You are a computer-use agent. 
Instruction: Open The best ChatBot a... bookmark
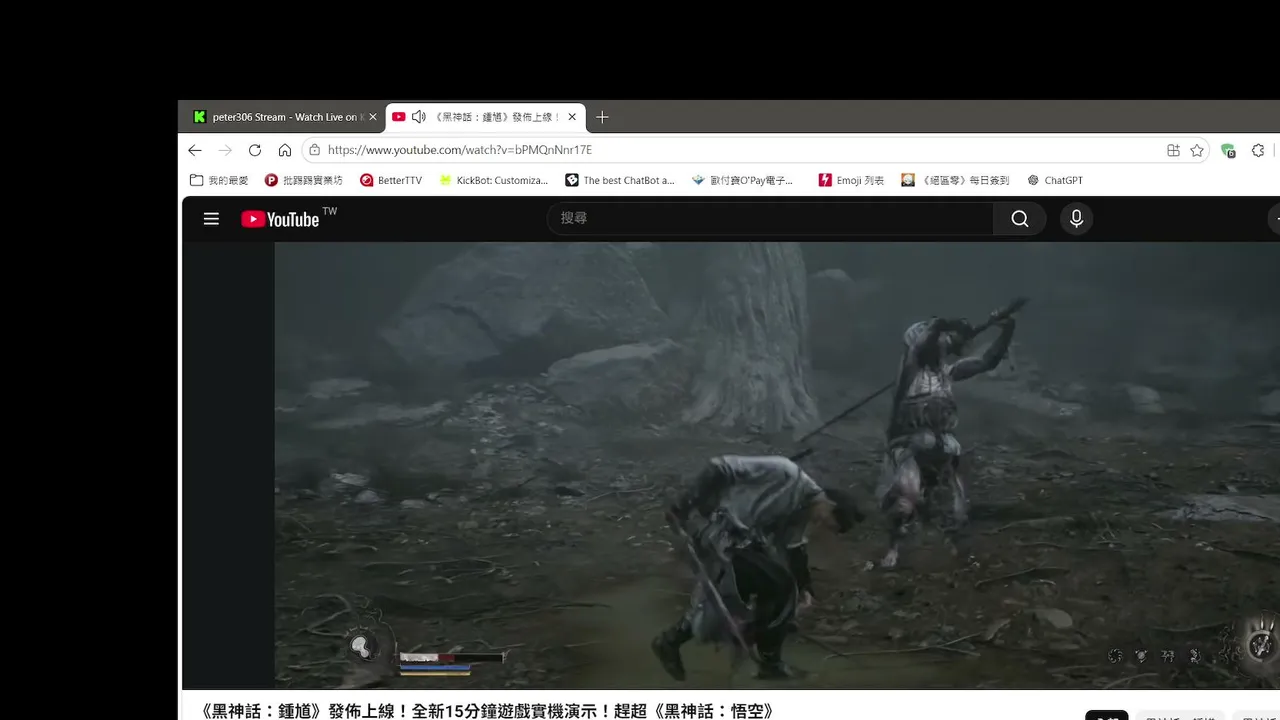[620, 180]
